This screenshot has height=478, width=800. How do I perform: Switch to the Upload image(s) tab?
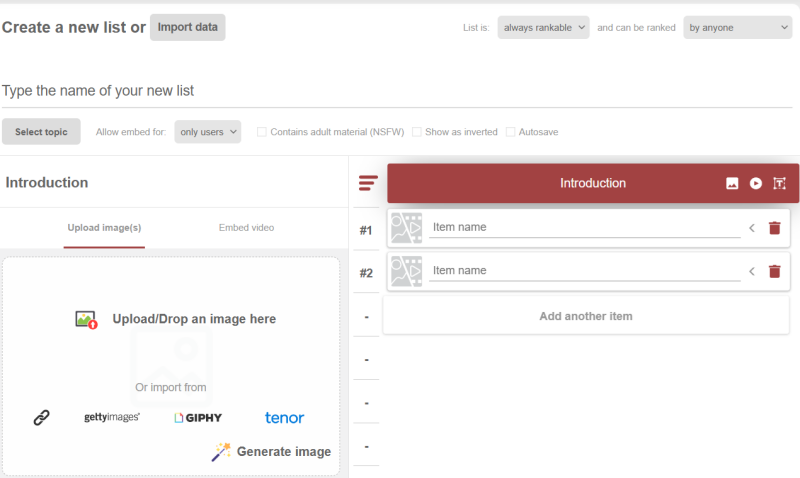(104, 228)
